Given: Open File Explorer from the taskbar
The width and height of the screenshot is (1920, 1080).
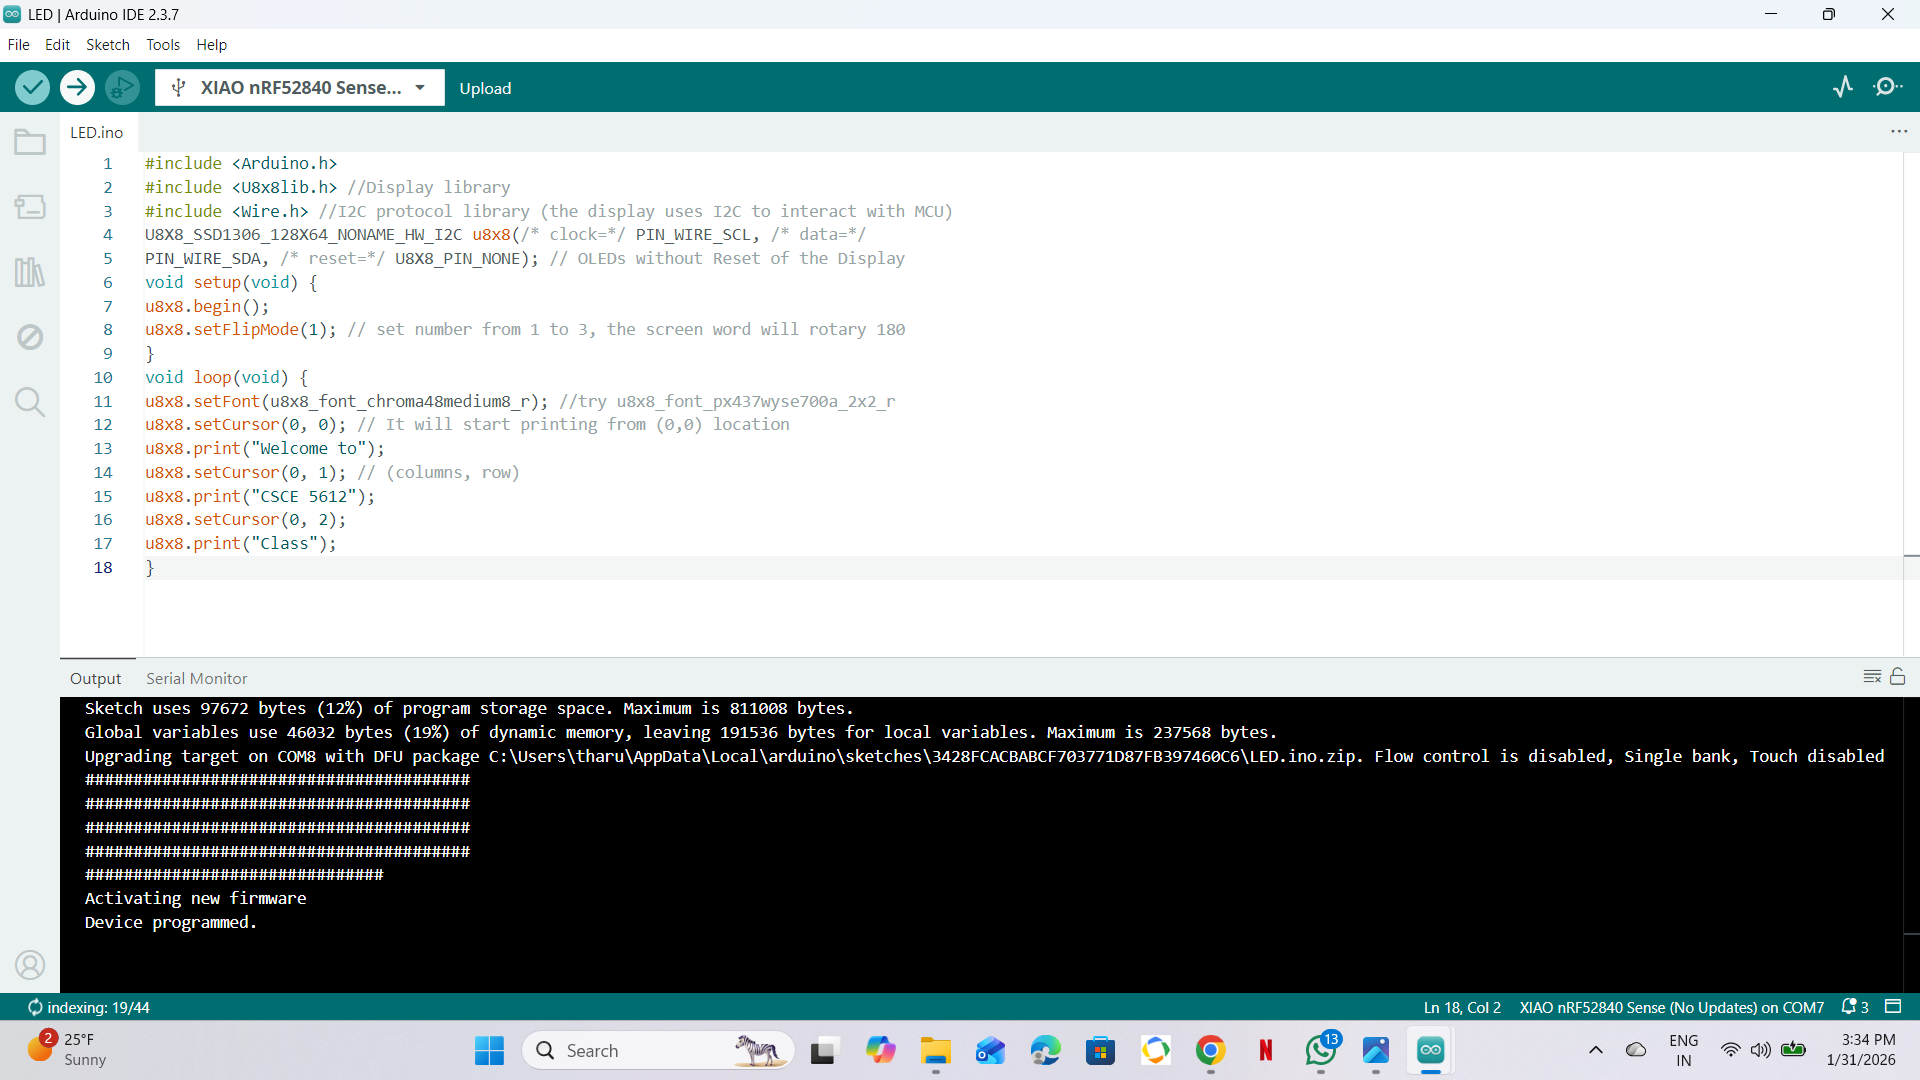Looking at the screenshot, I should [936, 1050].
